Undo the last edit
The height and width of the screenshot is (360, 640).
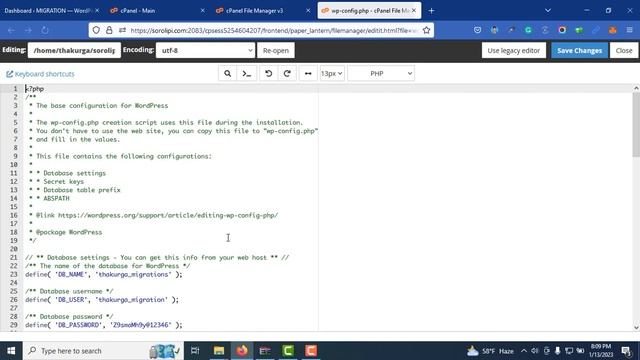click(269, 73)
